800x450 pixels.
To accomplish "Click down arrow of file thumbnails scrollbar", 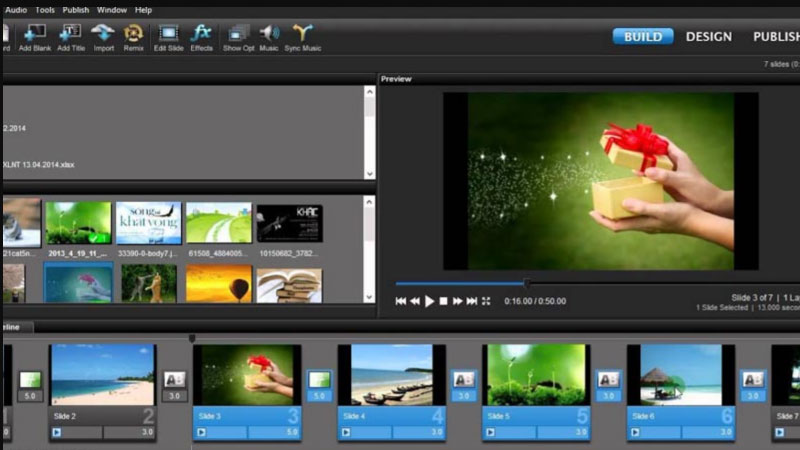I will (x=369, y=297).
